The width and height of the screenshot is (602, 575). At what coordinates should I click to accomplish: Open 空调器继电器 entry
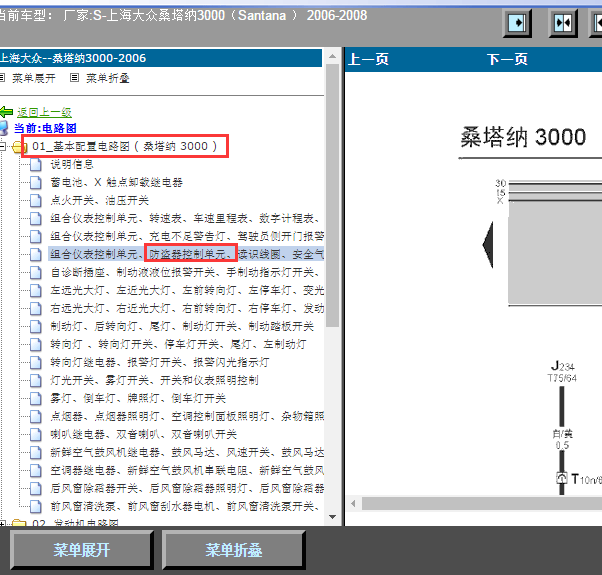click(x=187, y=470)
